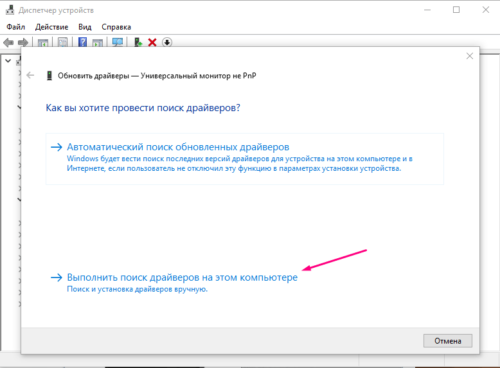Click the Отмена button
The width and height of the screenshot is (500, 368).
[448, 341]
